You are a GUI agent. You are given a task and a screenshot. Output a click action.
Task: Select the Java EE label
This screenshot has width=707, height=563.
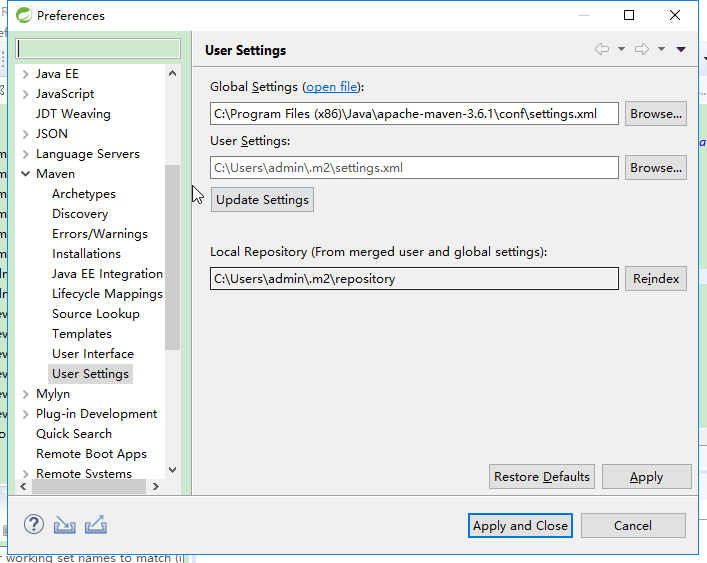[57, 74]
